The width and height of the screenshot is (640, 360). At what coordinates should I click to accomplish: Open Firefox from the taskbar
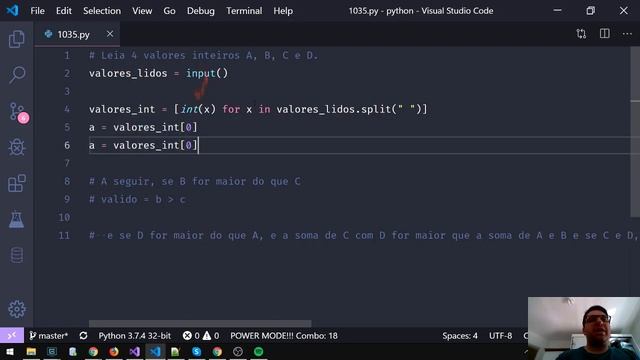pyautogui.click(x=114, y=351)
